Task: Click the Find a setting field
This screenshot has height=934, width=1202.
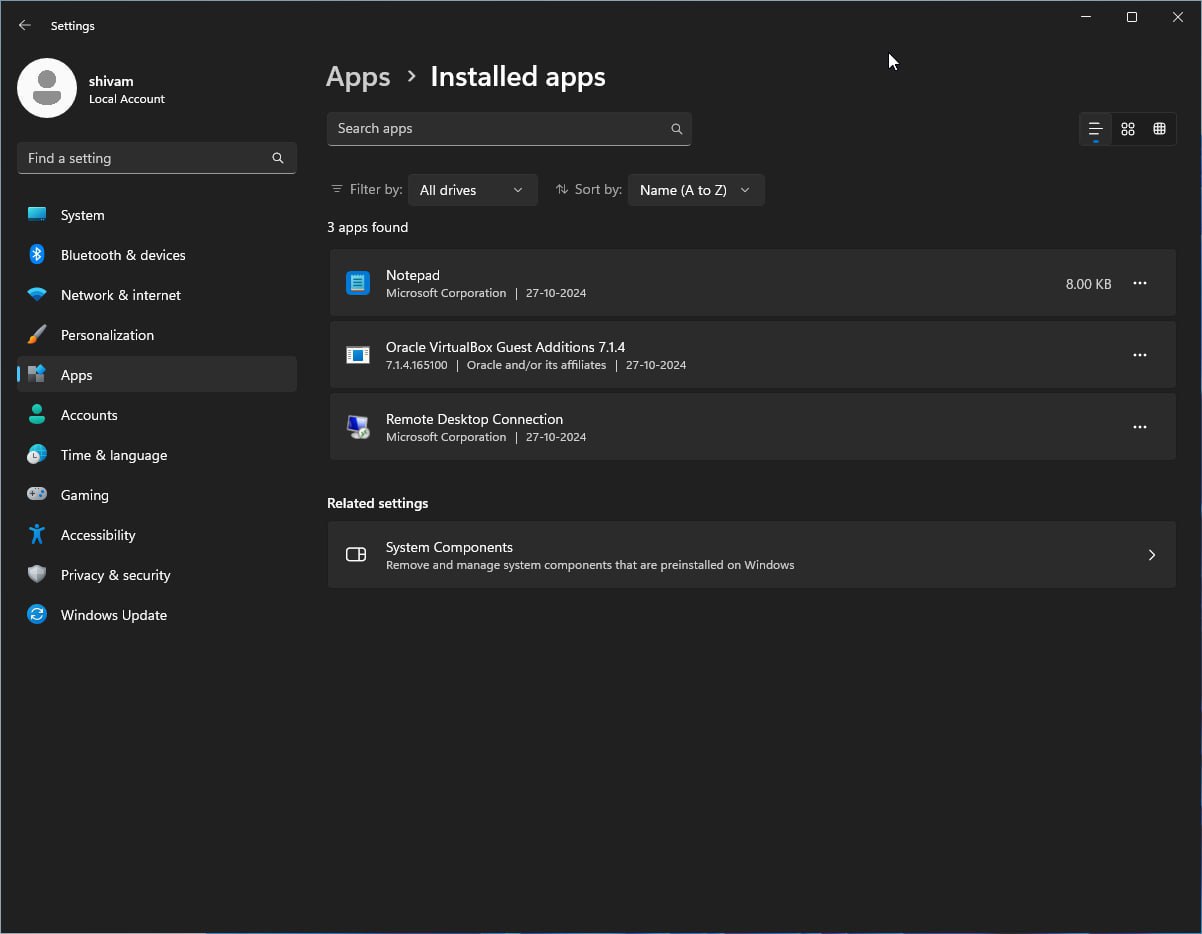Action: click(157, 158)
